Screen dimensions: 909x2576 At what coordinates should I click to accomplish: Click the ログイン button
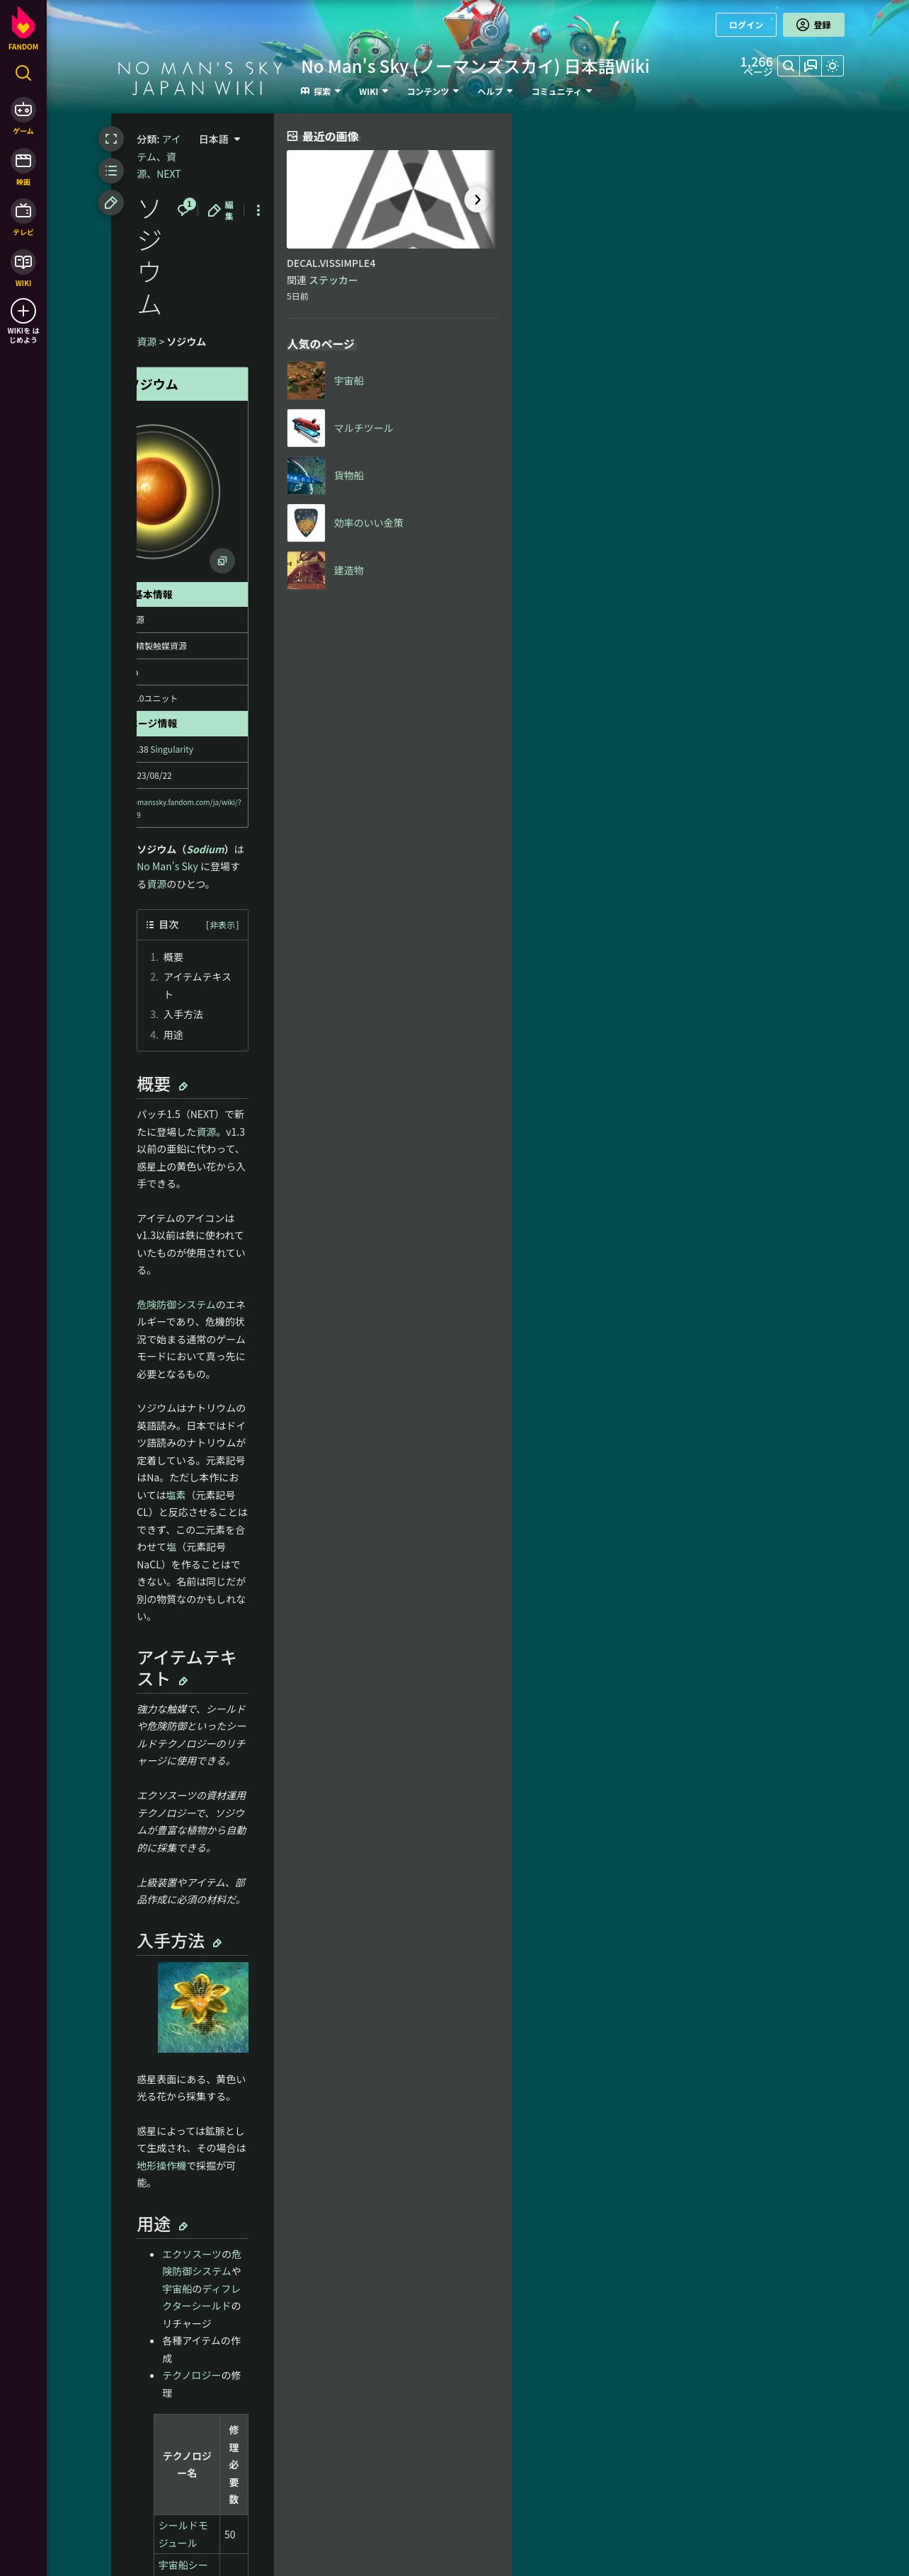coord(746,25)
